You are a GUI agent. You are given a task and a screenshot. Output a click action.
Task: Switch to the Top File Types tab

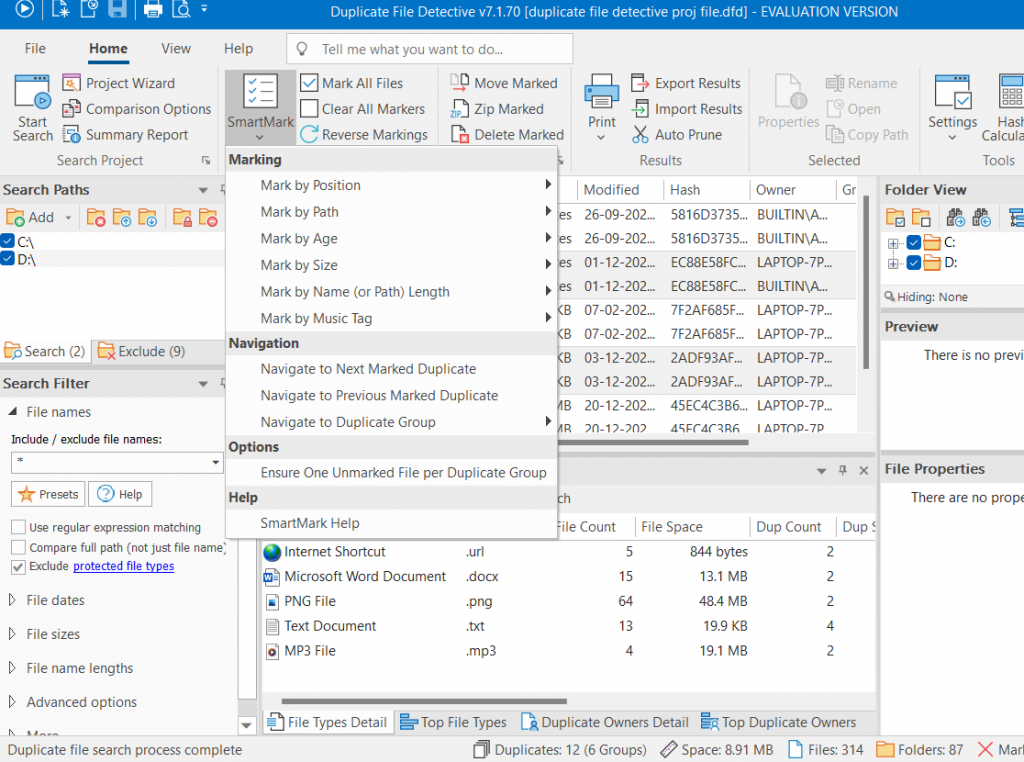453,722
